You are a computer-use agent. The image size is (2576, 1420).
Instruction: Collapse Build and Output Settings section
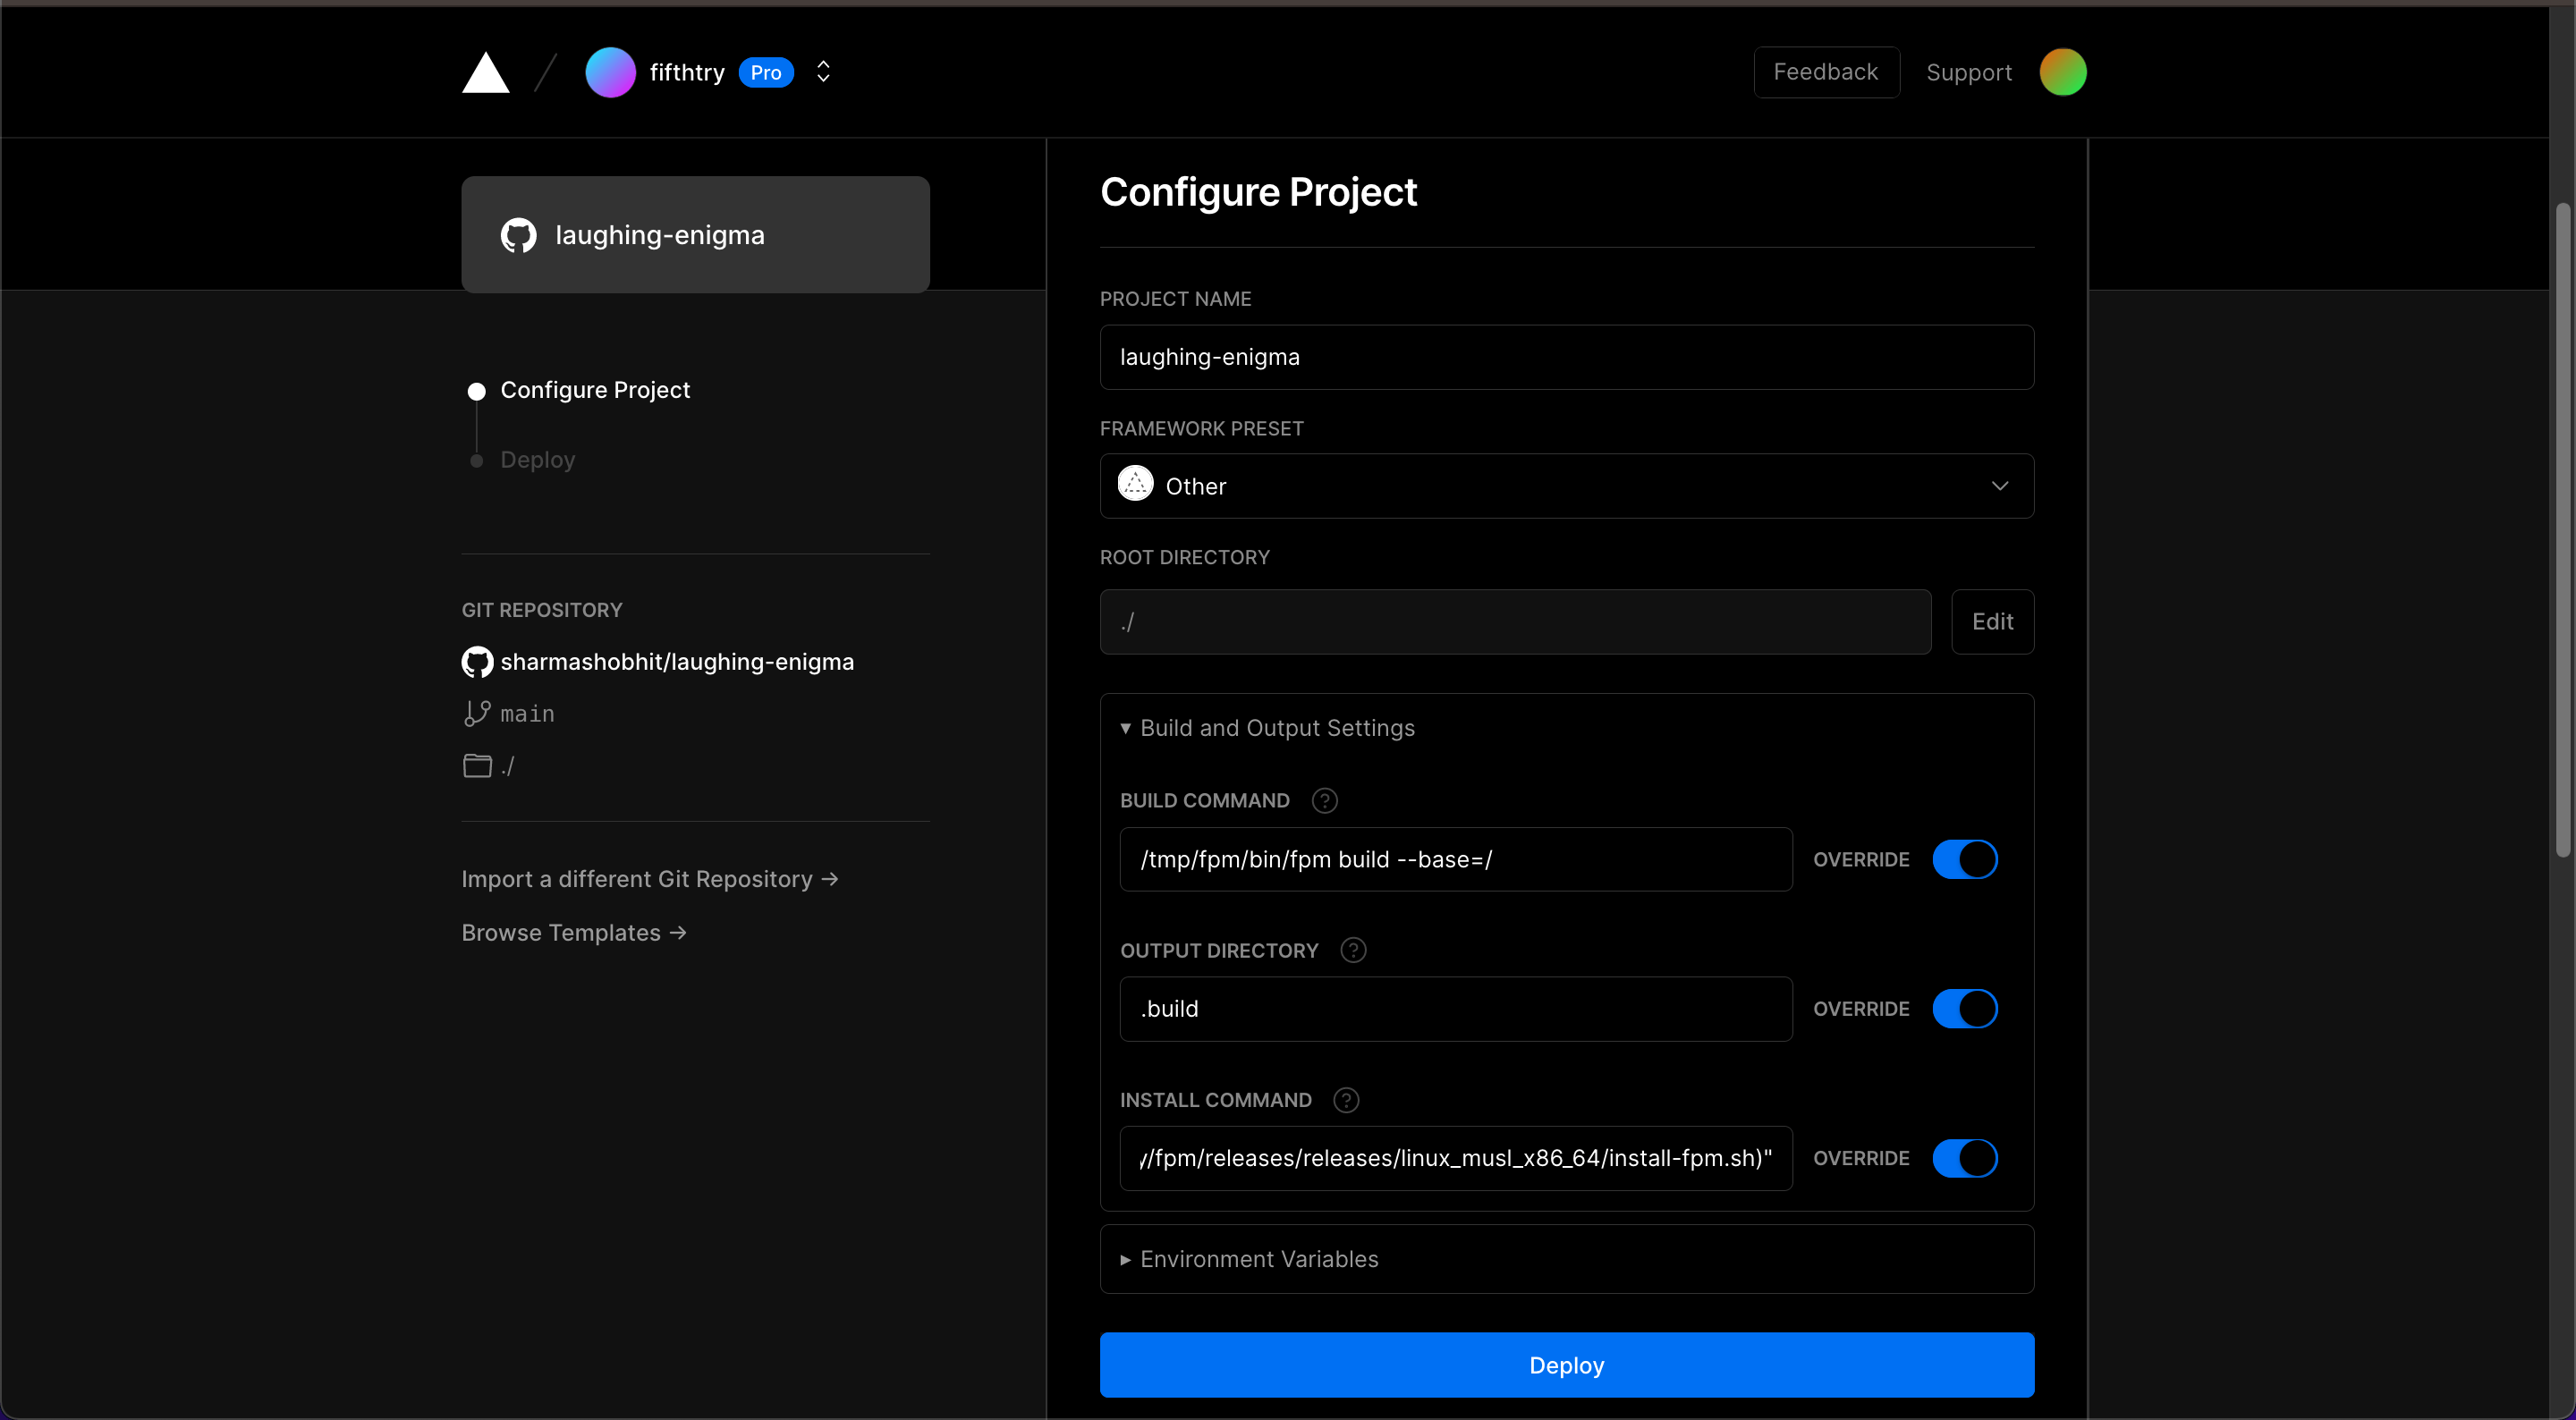pos(1267,728)
